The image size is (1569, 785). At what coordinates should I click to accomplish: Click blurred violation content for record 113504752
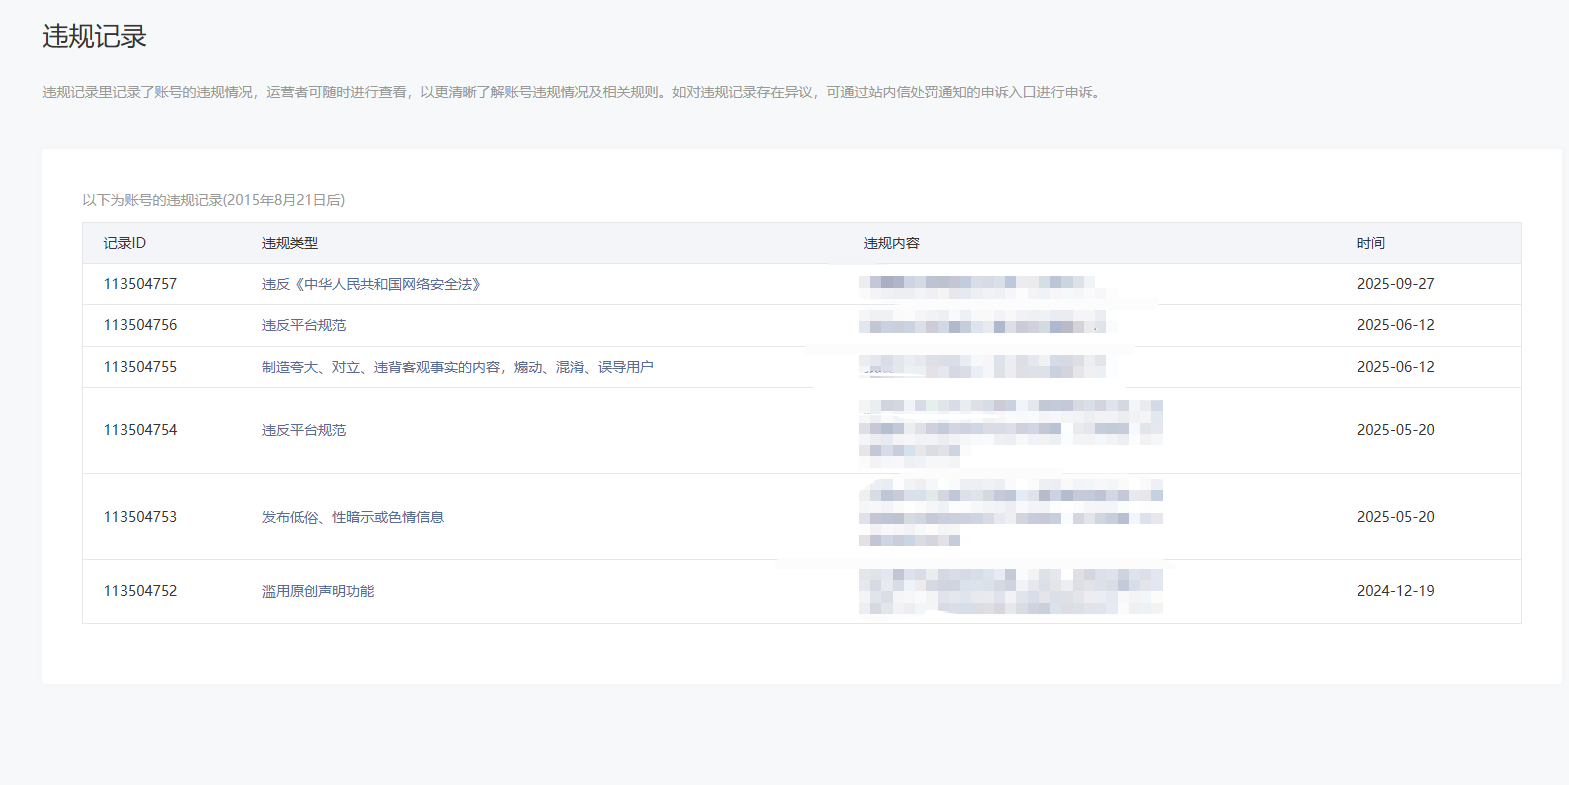[x=1010, y=591]
